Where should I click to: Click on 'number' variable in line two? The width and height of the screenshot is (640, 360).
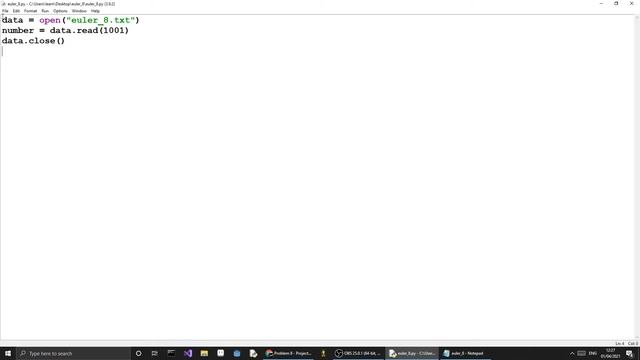[x=18, y=31]
